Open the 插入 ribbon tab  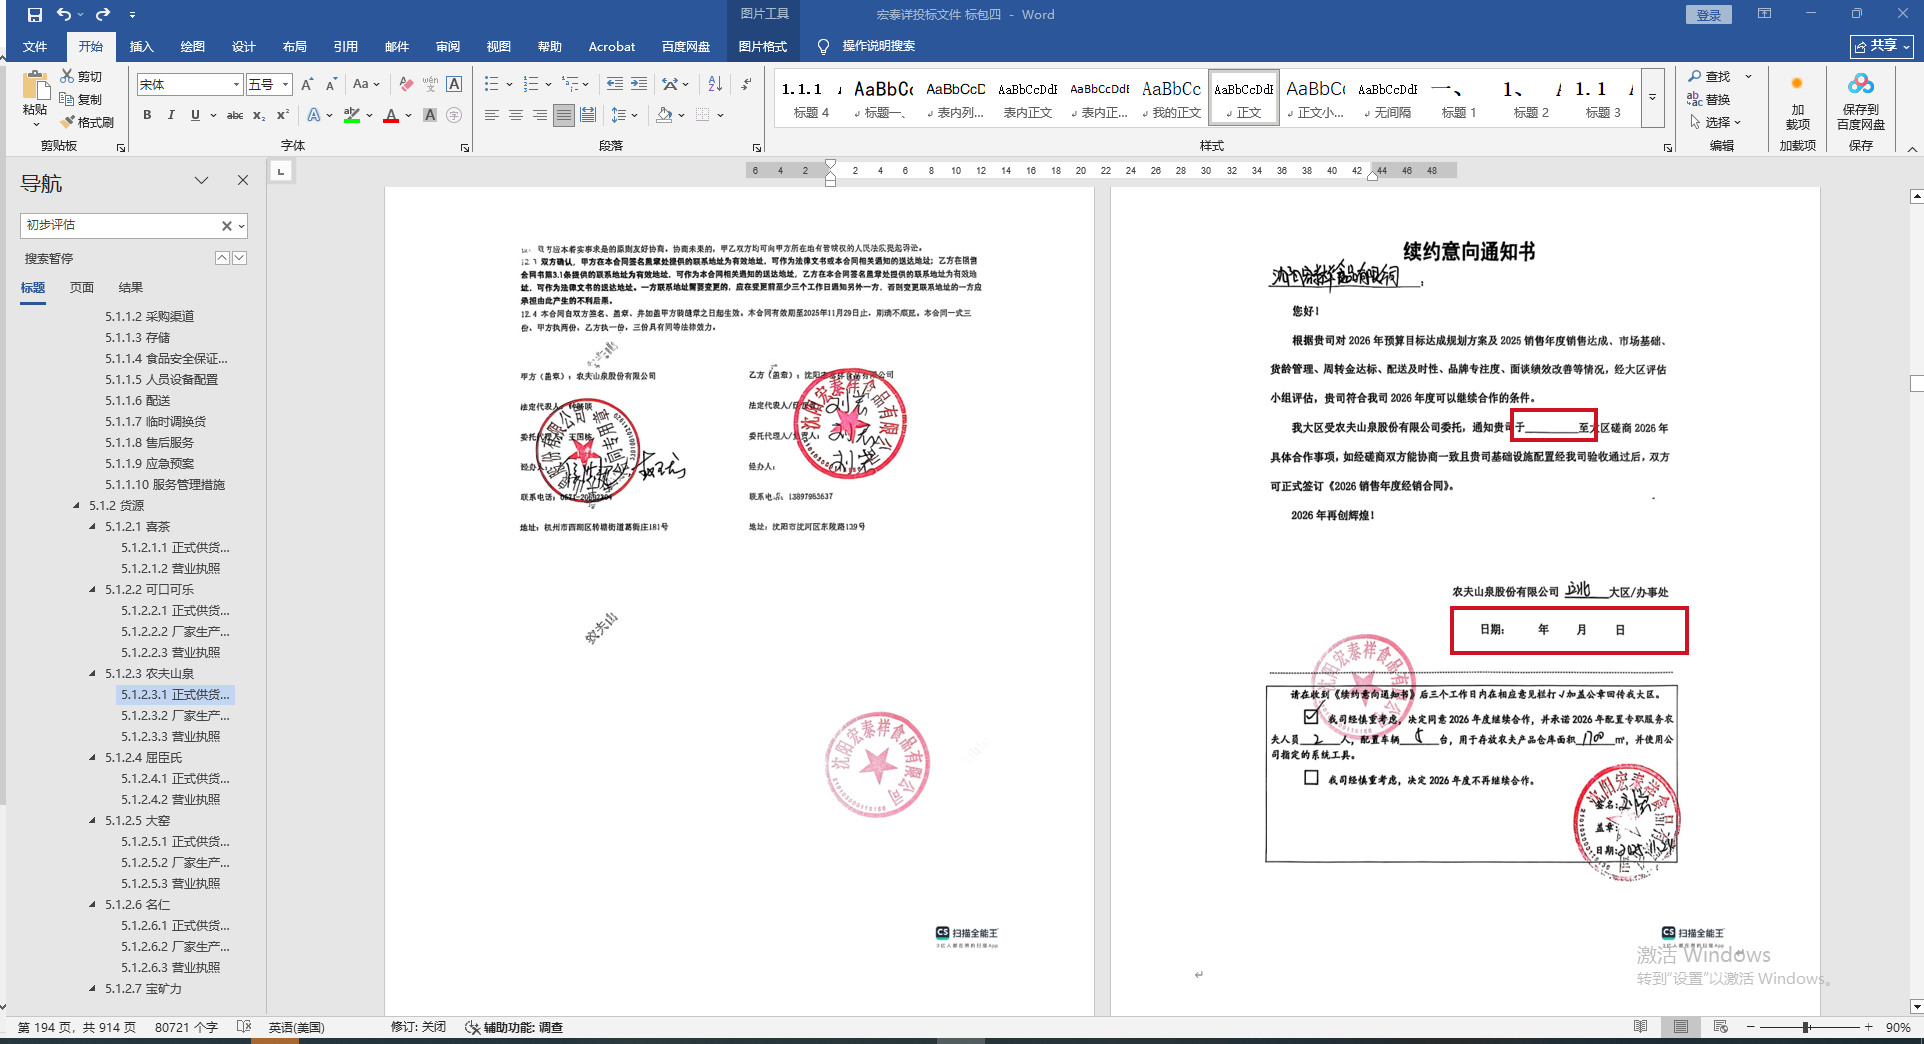[141, 46]
